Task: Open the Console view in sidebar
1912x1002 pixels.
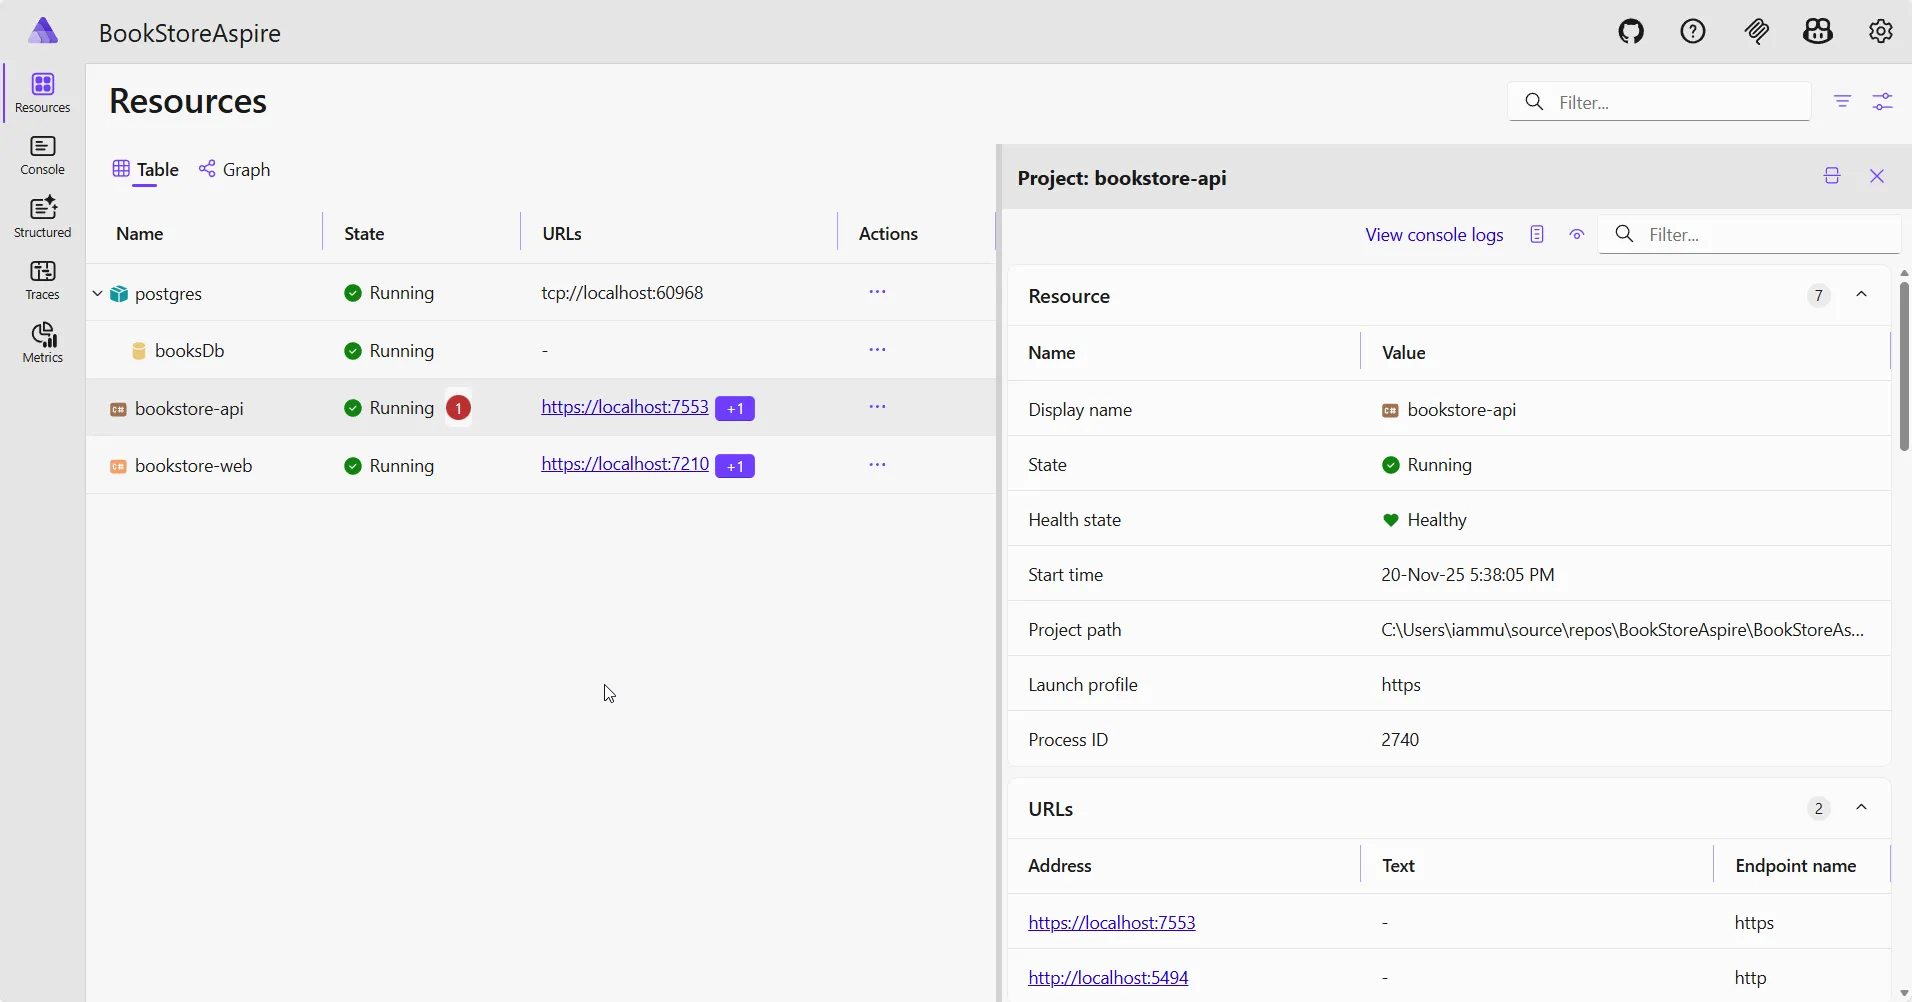Action: point(42,156)
